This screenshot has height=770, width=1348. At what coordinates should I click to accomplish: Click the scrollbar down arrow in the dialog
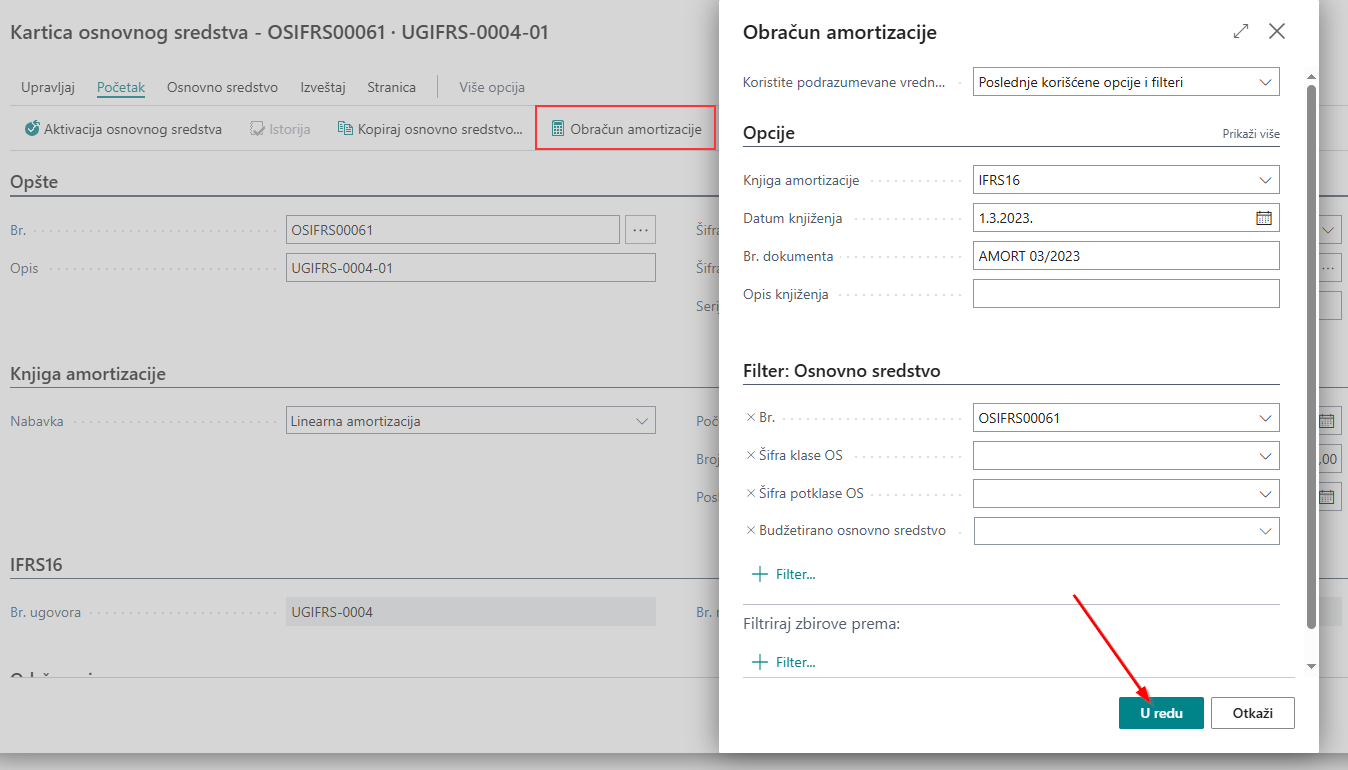click(1311, 665)
